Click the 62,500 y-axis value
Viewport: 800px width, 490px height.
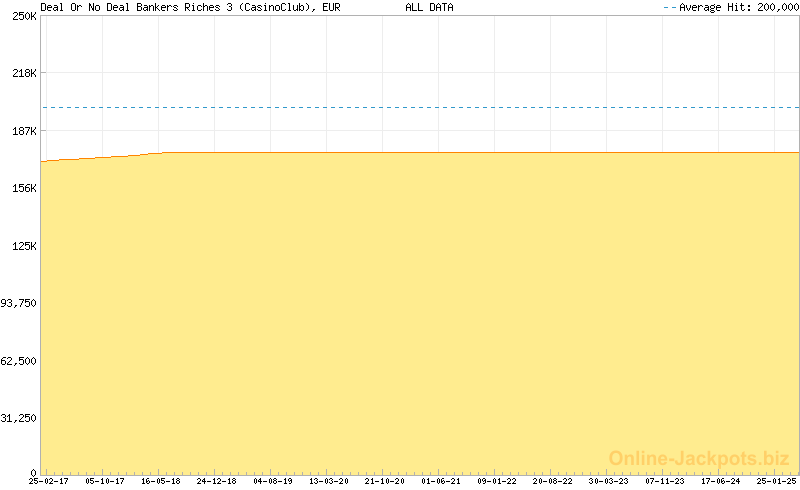click(x=20, y=361)
